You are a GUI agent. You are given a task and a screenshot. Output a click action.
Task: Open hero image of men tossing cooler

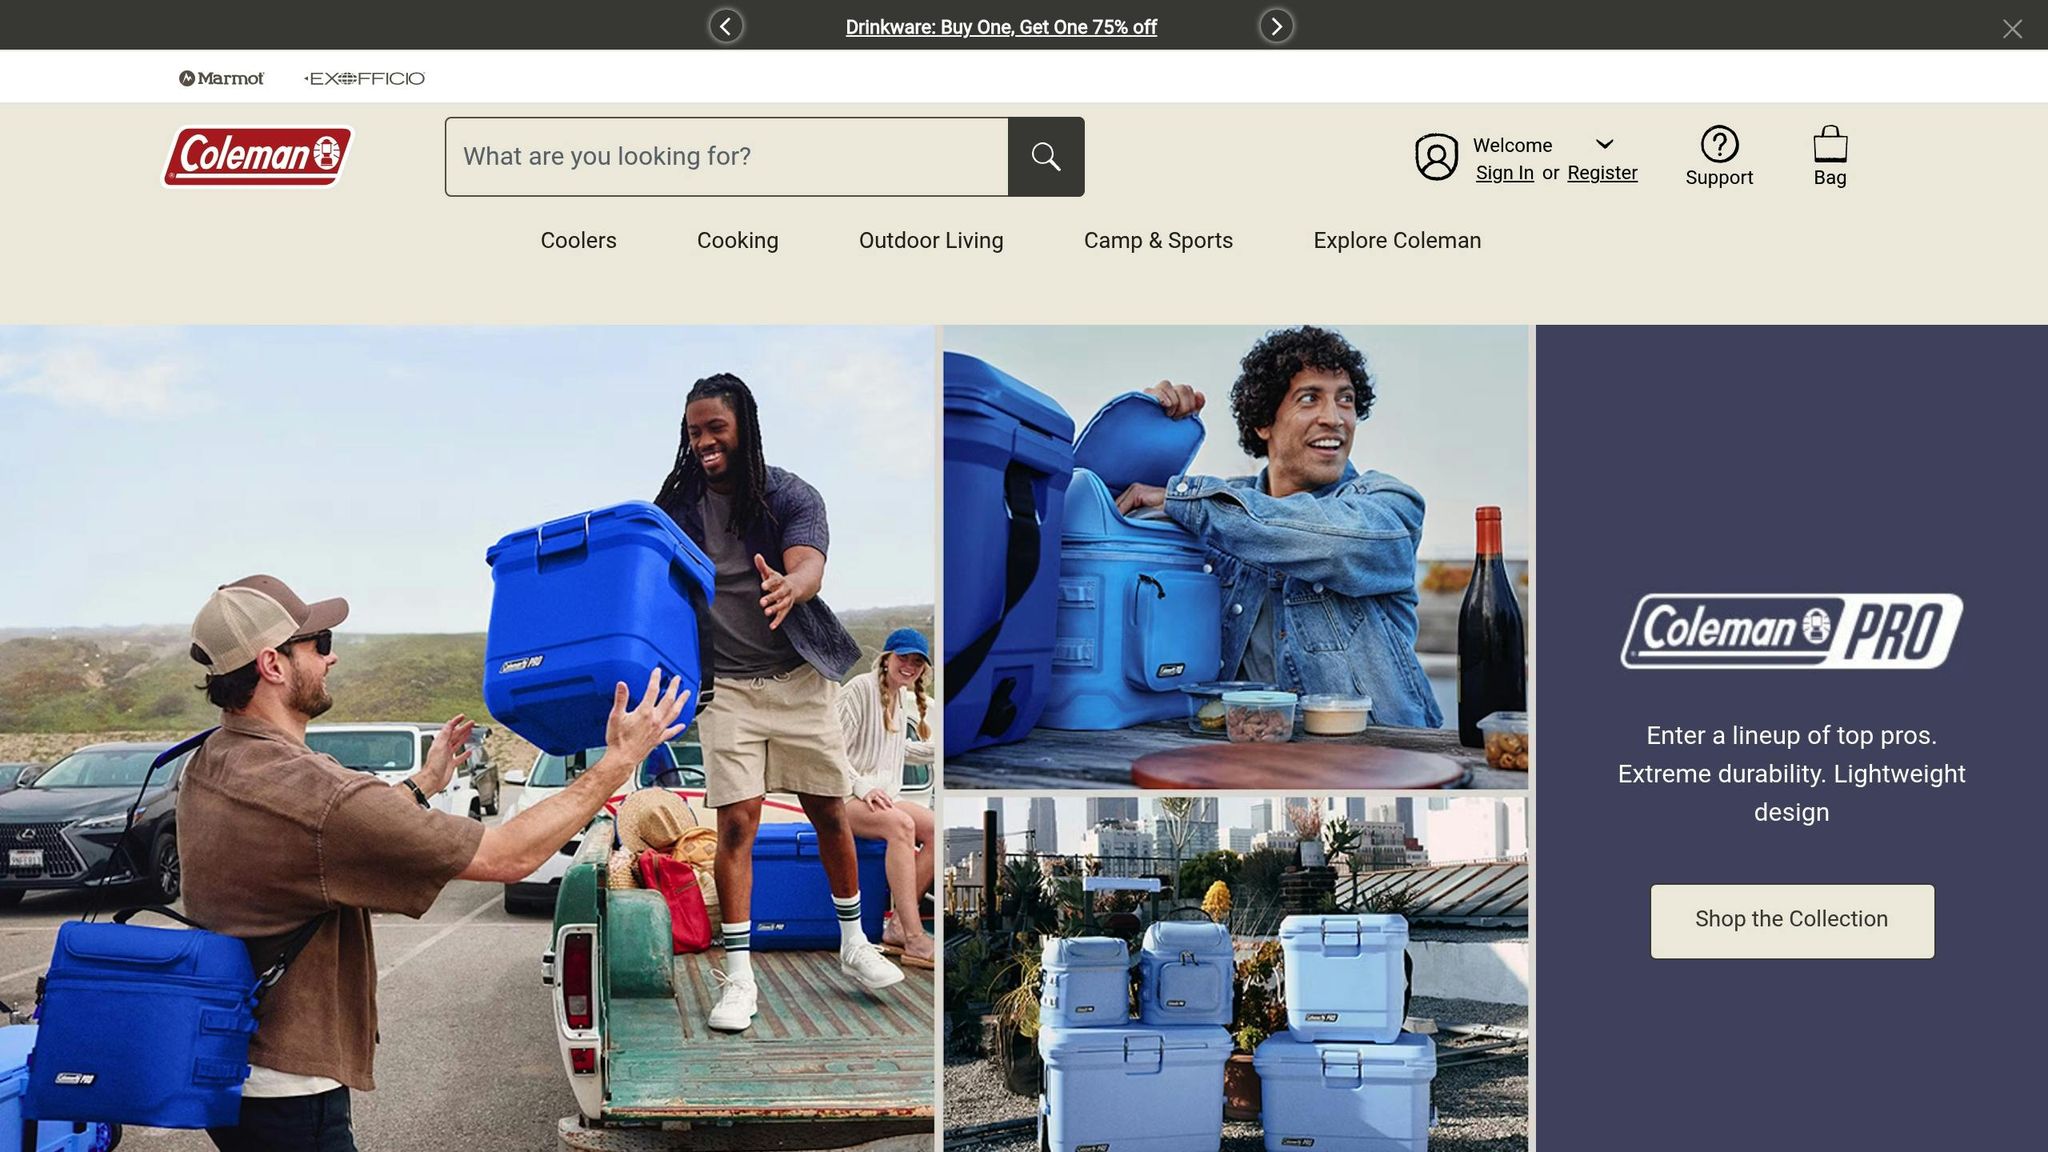click(x=467, y=738)
